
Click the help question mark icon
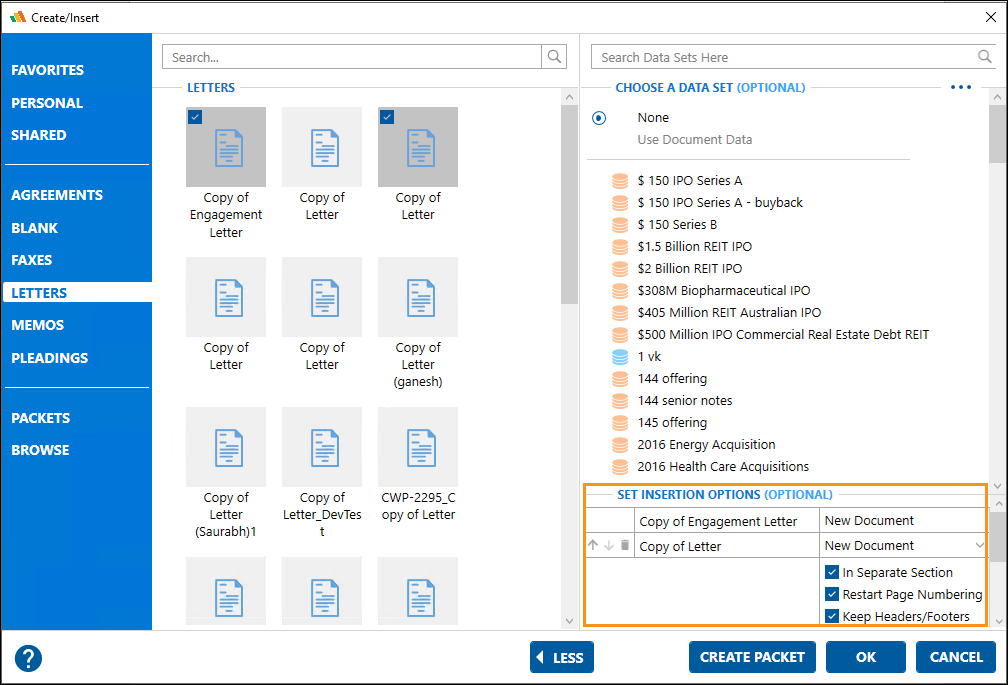click(28, 658)
